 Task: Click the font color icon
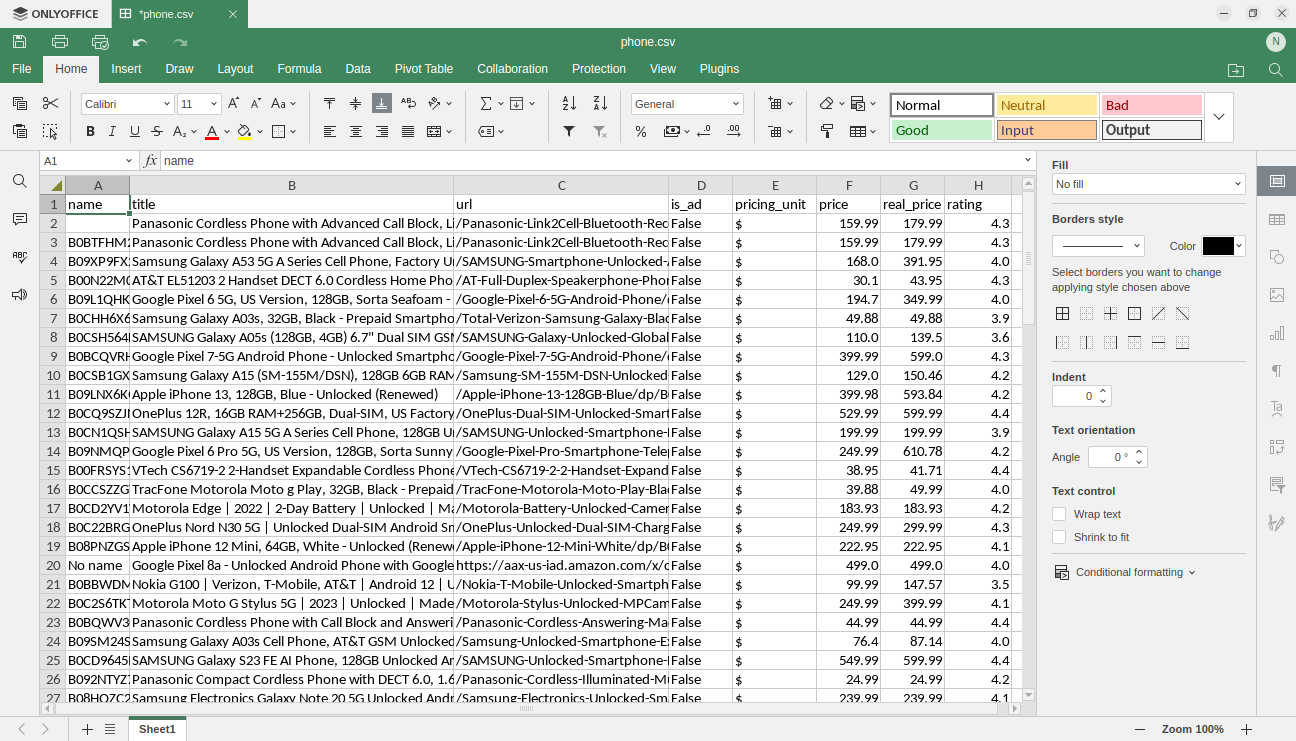coord(211,131)
